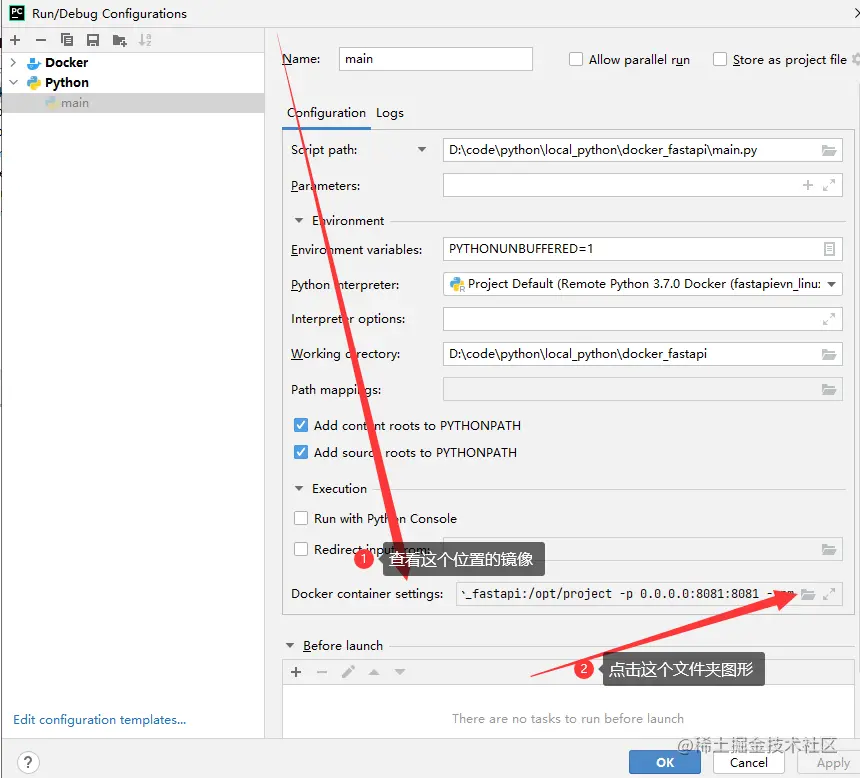The height and width of the screenshot is (778, 860).
Task: Add a before-launch task
Action: 296,672
